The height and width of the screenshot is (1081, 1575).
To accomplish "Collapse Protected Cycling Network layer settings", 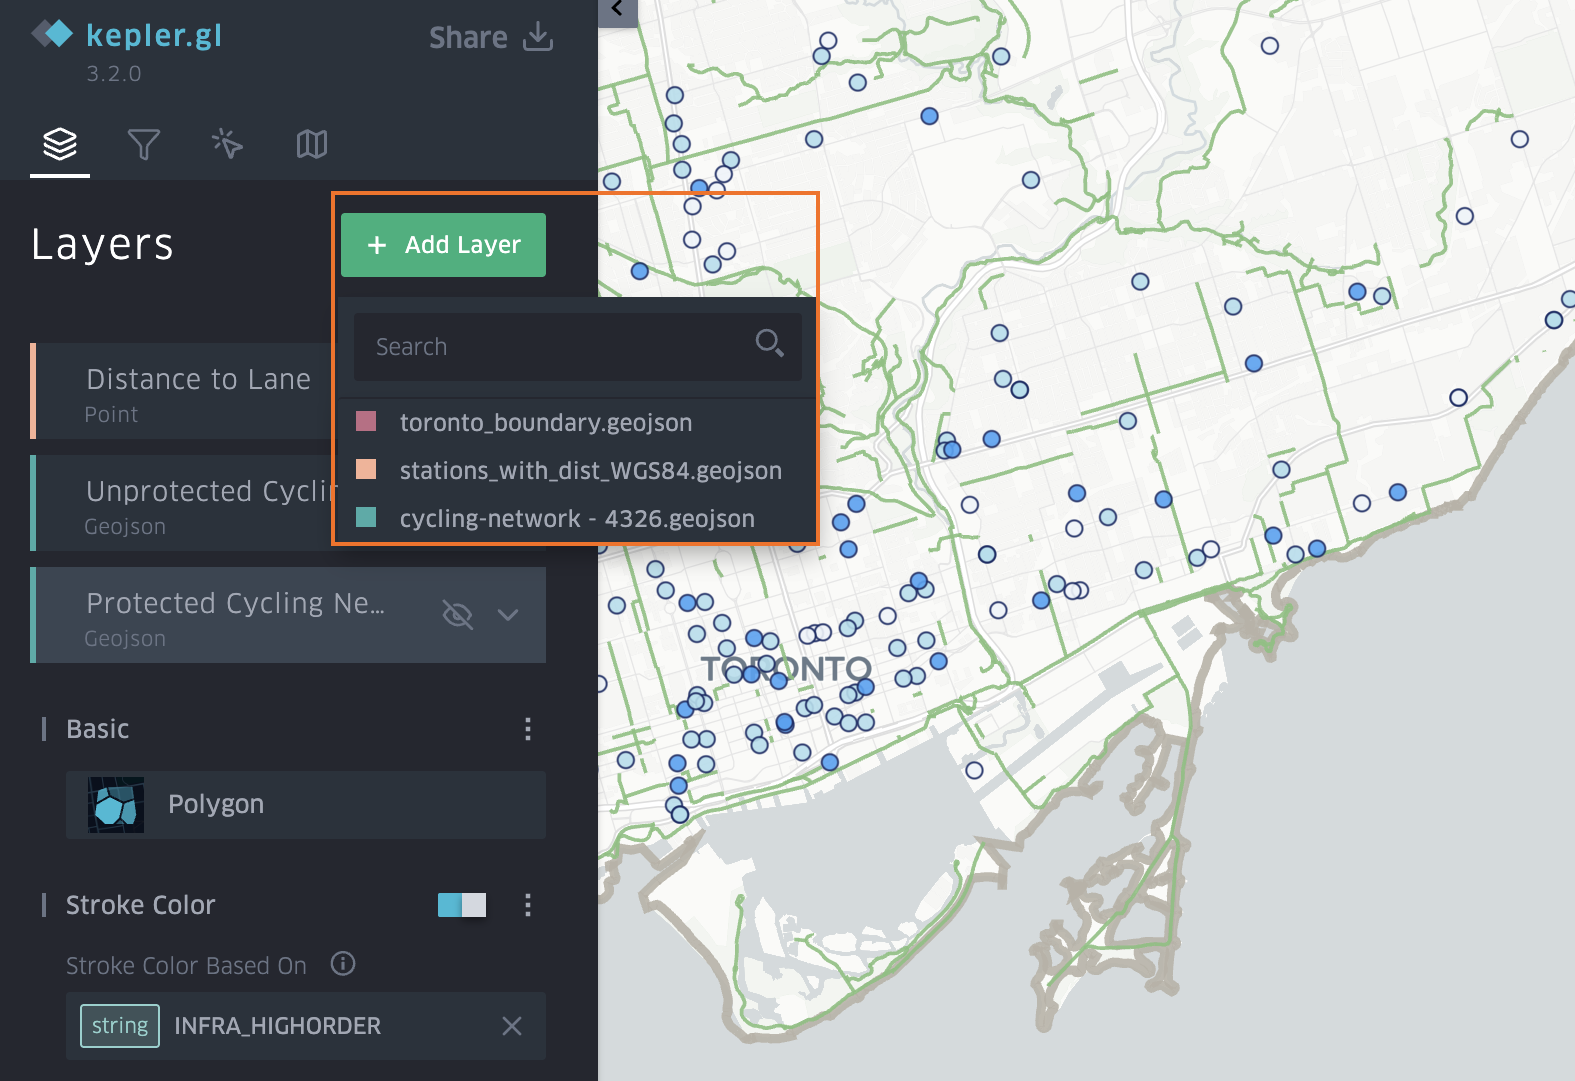I will [508, 615].
